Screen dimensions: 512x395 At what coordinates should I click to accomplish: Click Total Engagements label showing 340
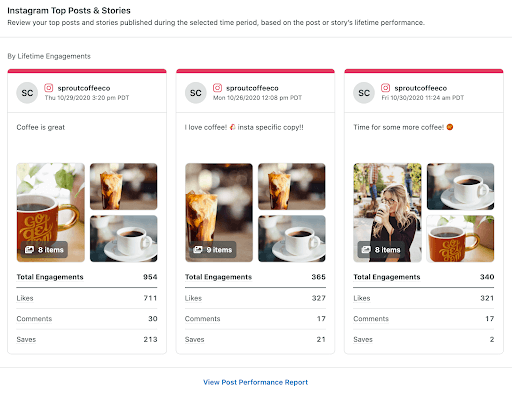pos(387,277)
